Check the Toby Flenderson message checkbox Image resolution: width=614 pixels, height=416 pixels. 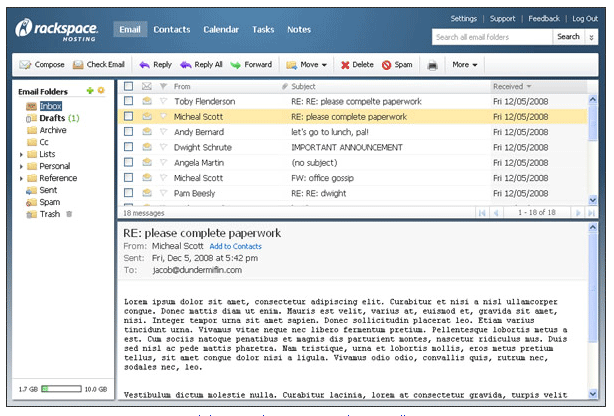point(128,101)
